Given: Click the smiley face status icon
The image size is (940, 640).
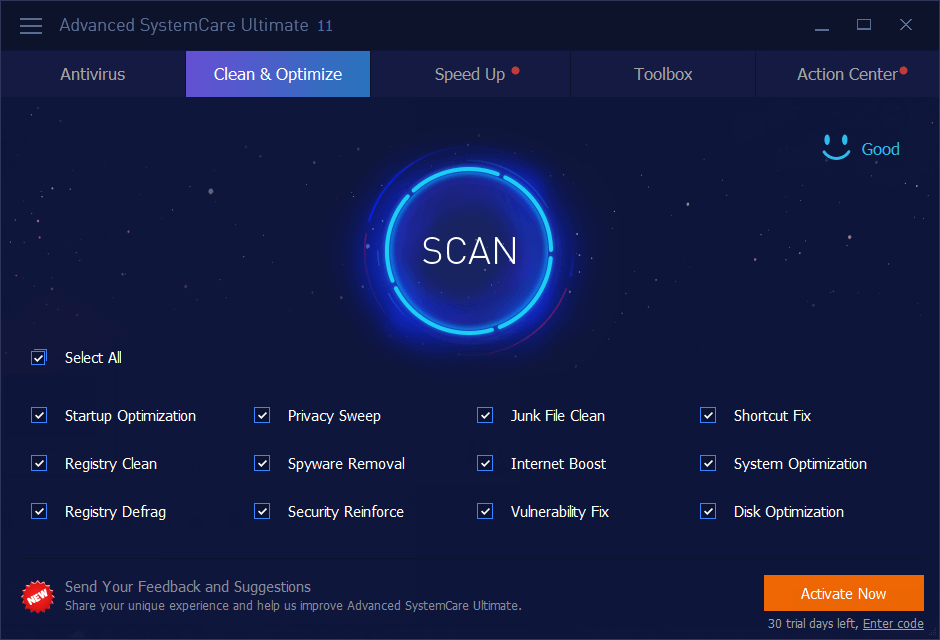Looking at the screenshot, I should pyautogui.click(x=836, y=148).
